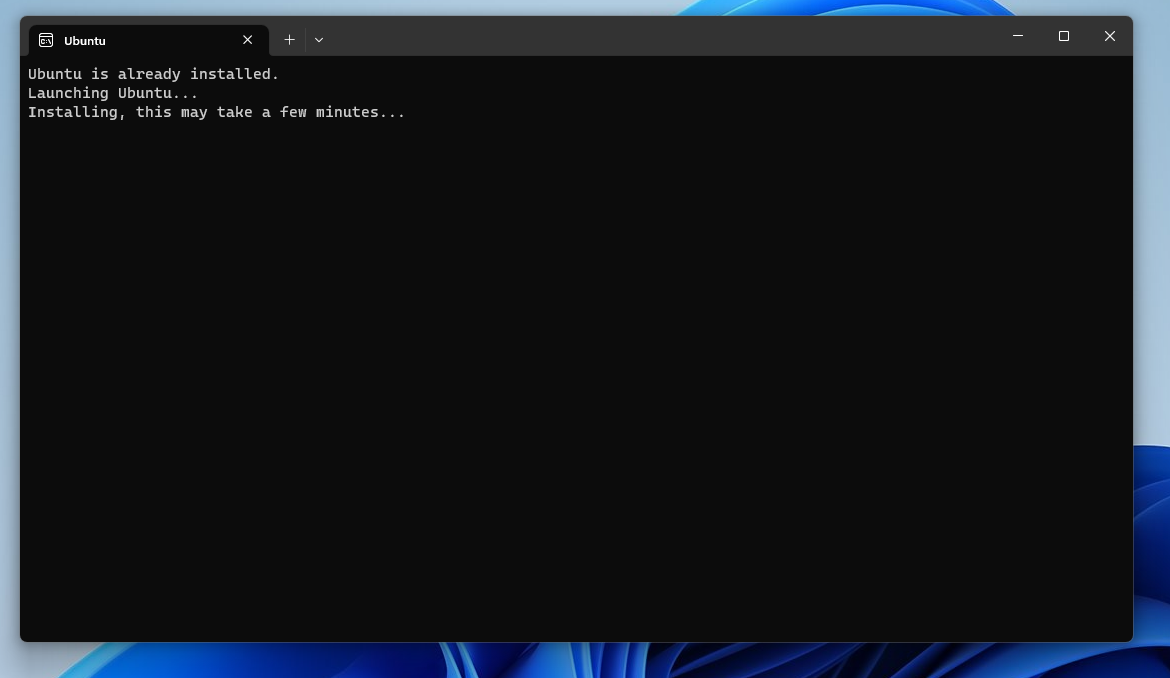Screen dimensions: 1170x678
Task: Close the Windows Terminal window
Action: [x=1110, y=36]
